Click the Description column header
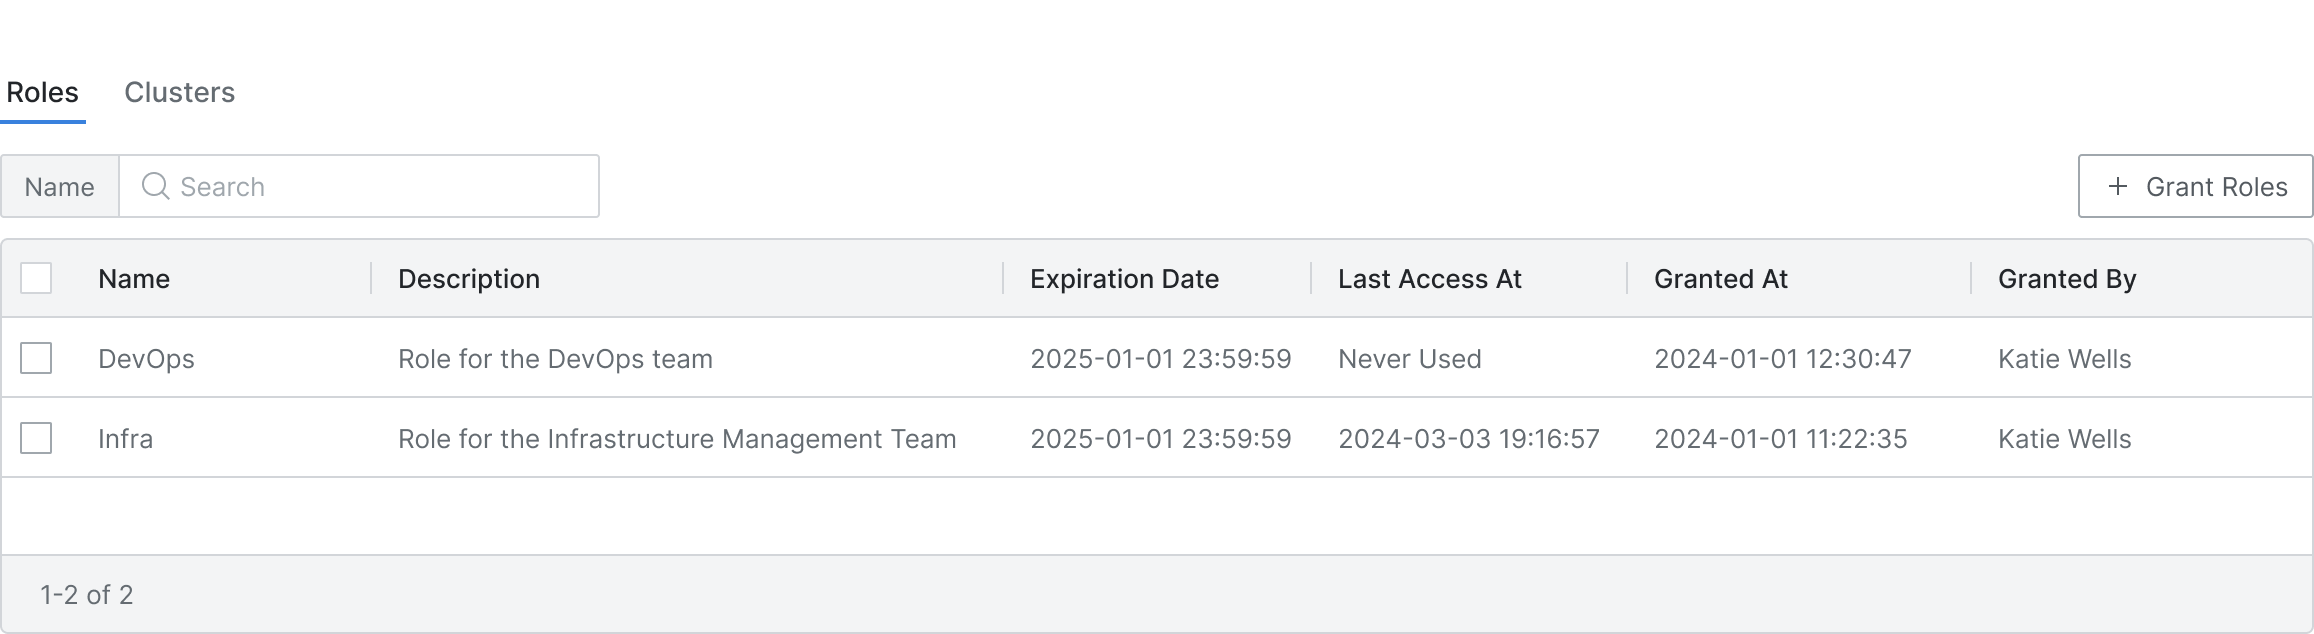 point(469,279)
